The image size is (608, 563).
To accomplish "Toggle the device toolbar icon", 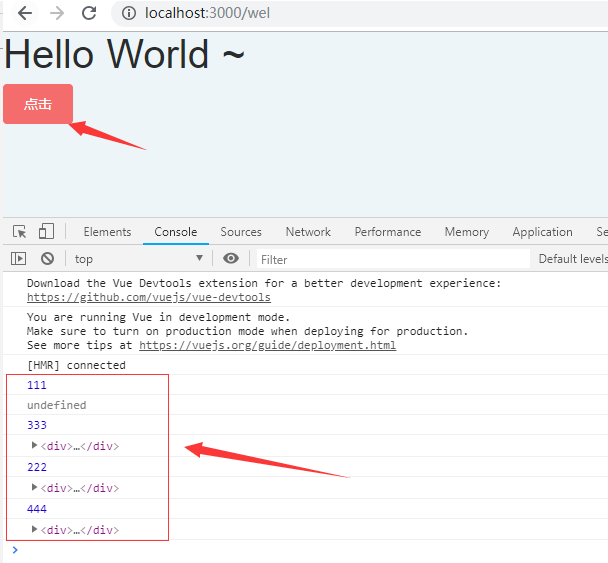I will [x=46, y=231].
